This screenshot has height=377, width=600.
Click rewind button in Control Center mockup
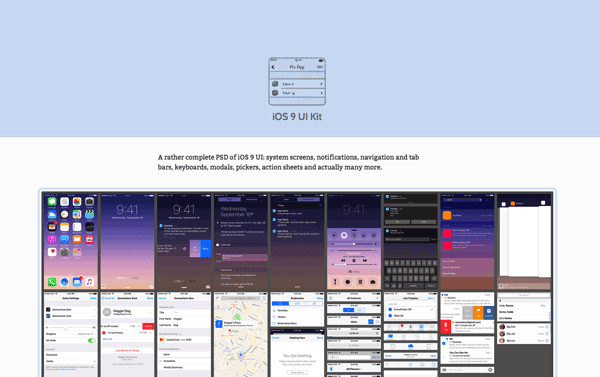pyautogui.click(x=343, y=261)
